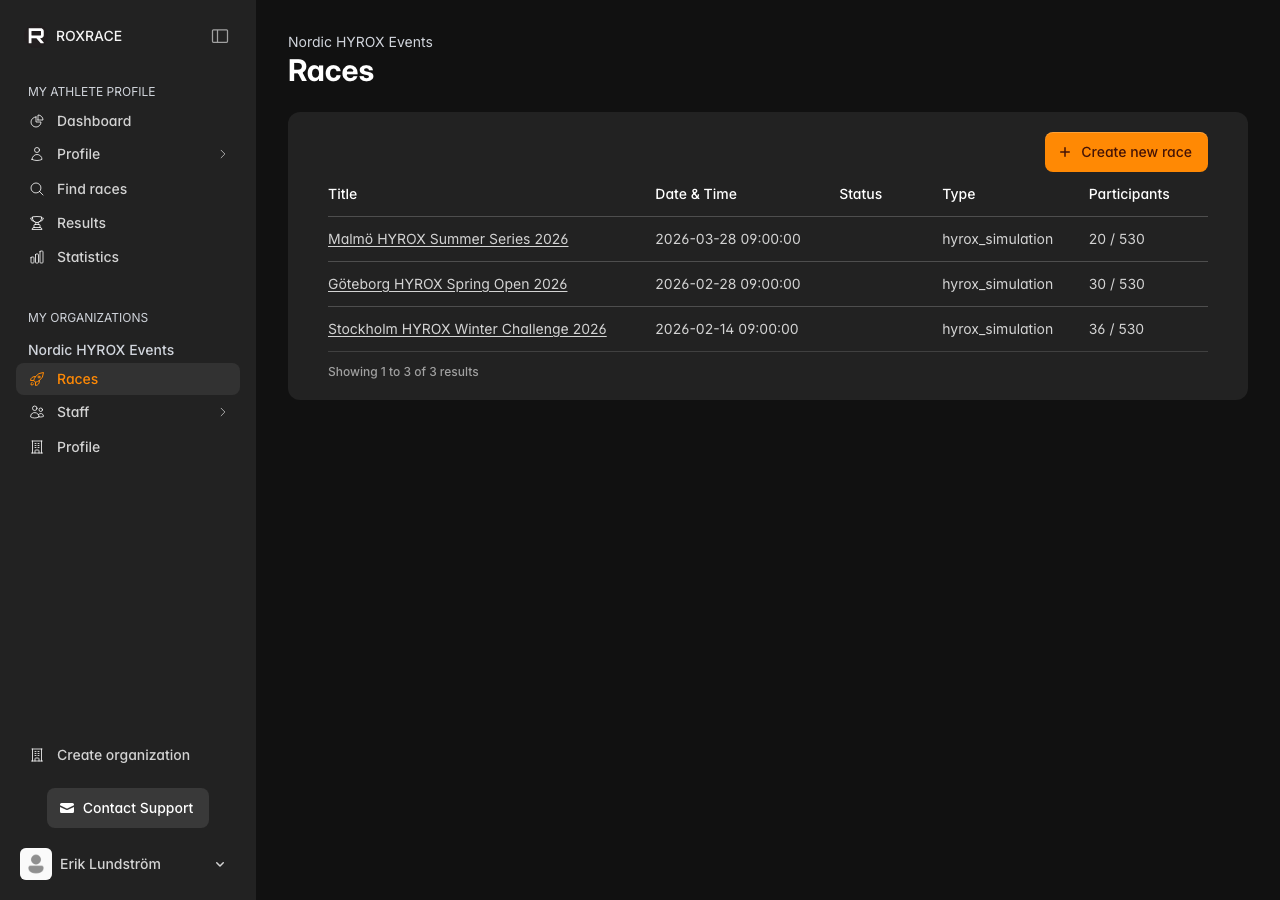Image resolution: width=1280 pixels, height=900 pixels.
Task: Click the Dashboard chart icon
Action: 37,121
